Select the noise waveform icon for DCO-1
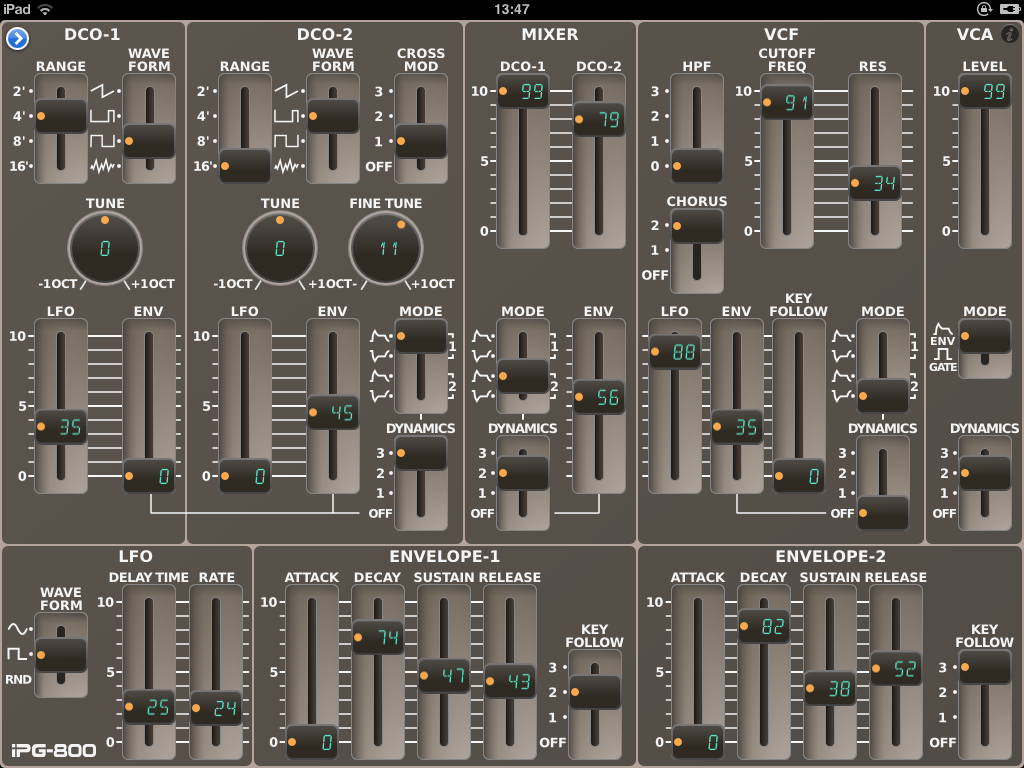Viewport: 1024px width, 768px height. (103, 166)
